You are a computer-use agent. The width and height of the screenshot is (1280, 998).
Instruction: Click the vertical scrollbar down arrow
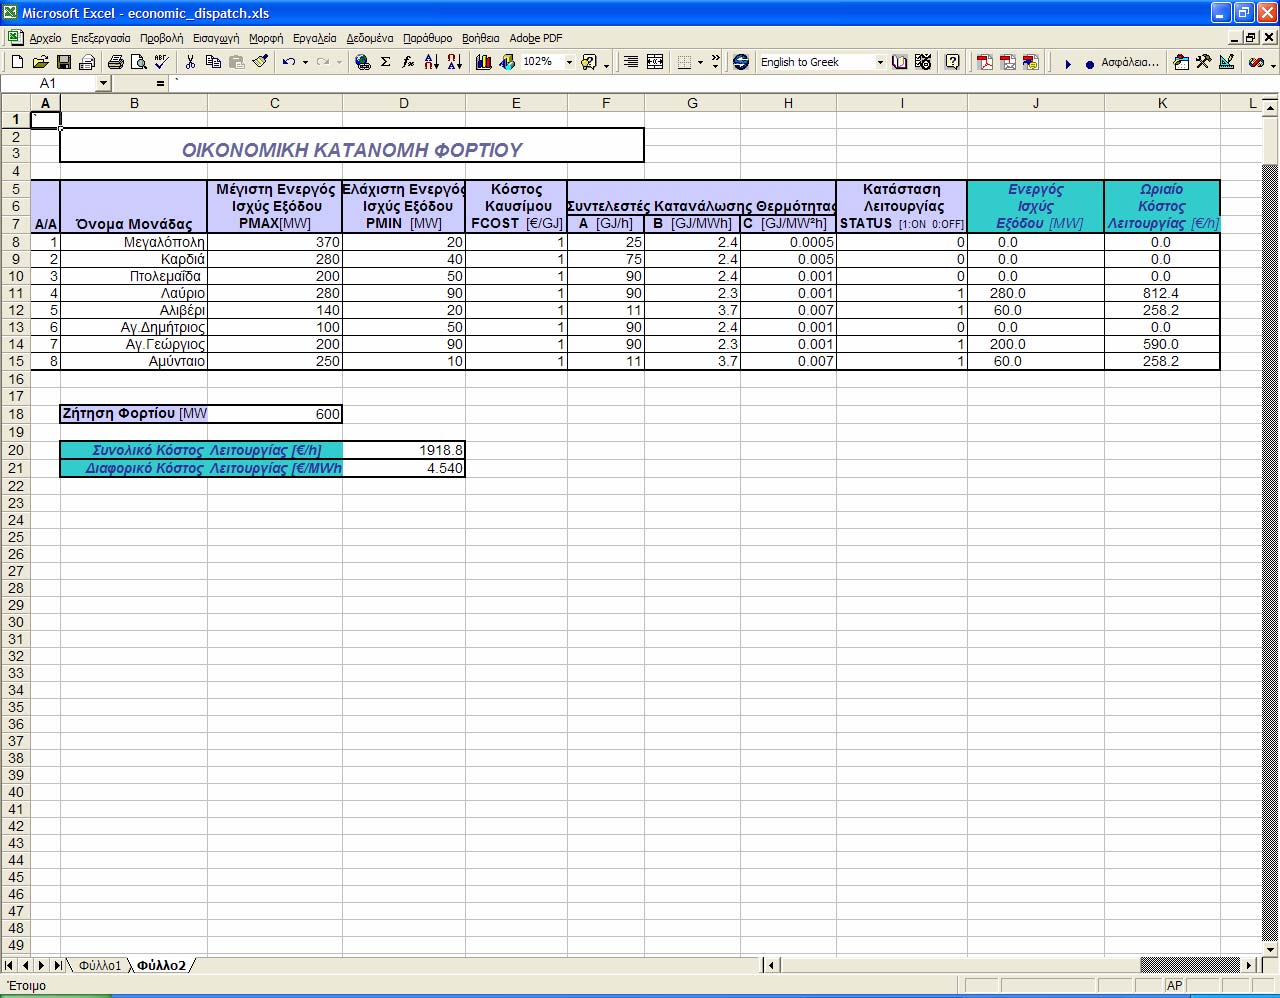click(1271, 949)
